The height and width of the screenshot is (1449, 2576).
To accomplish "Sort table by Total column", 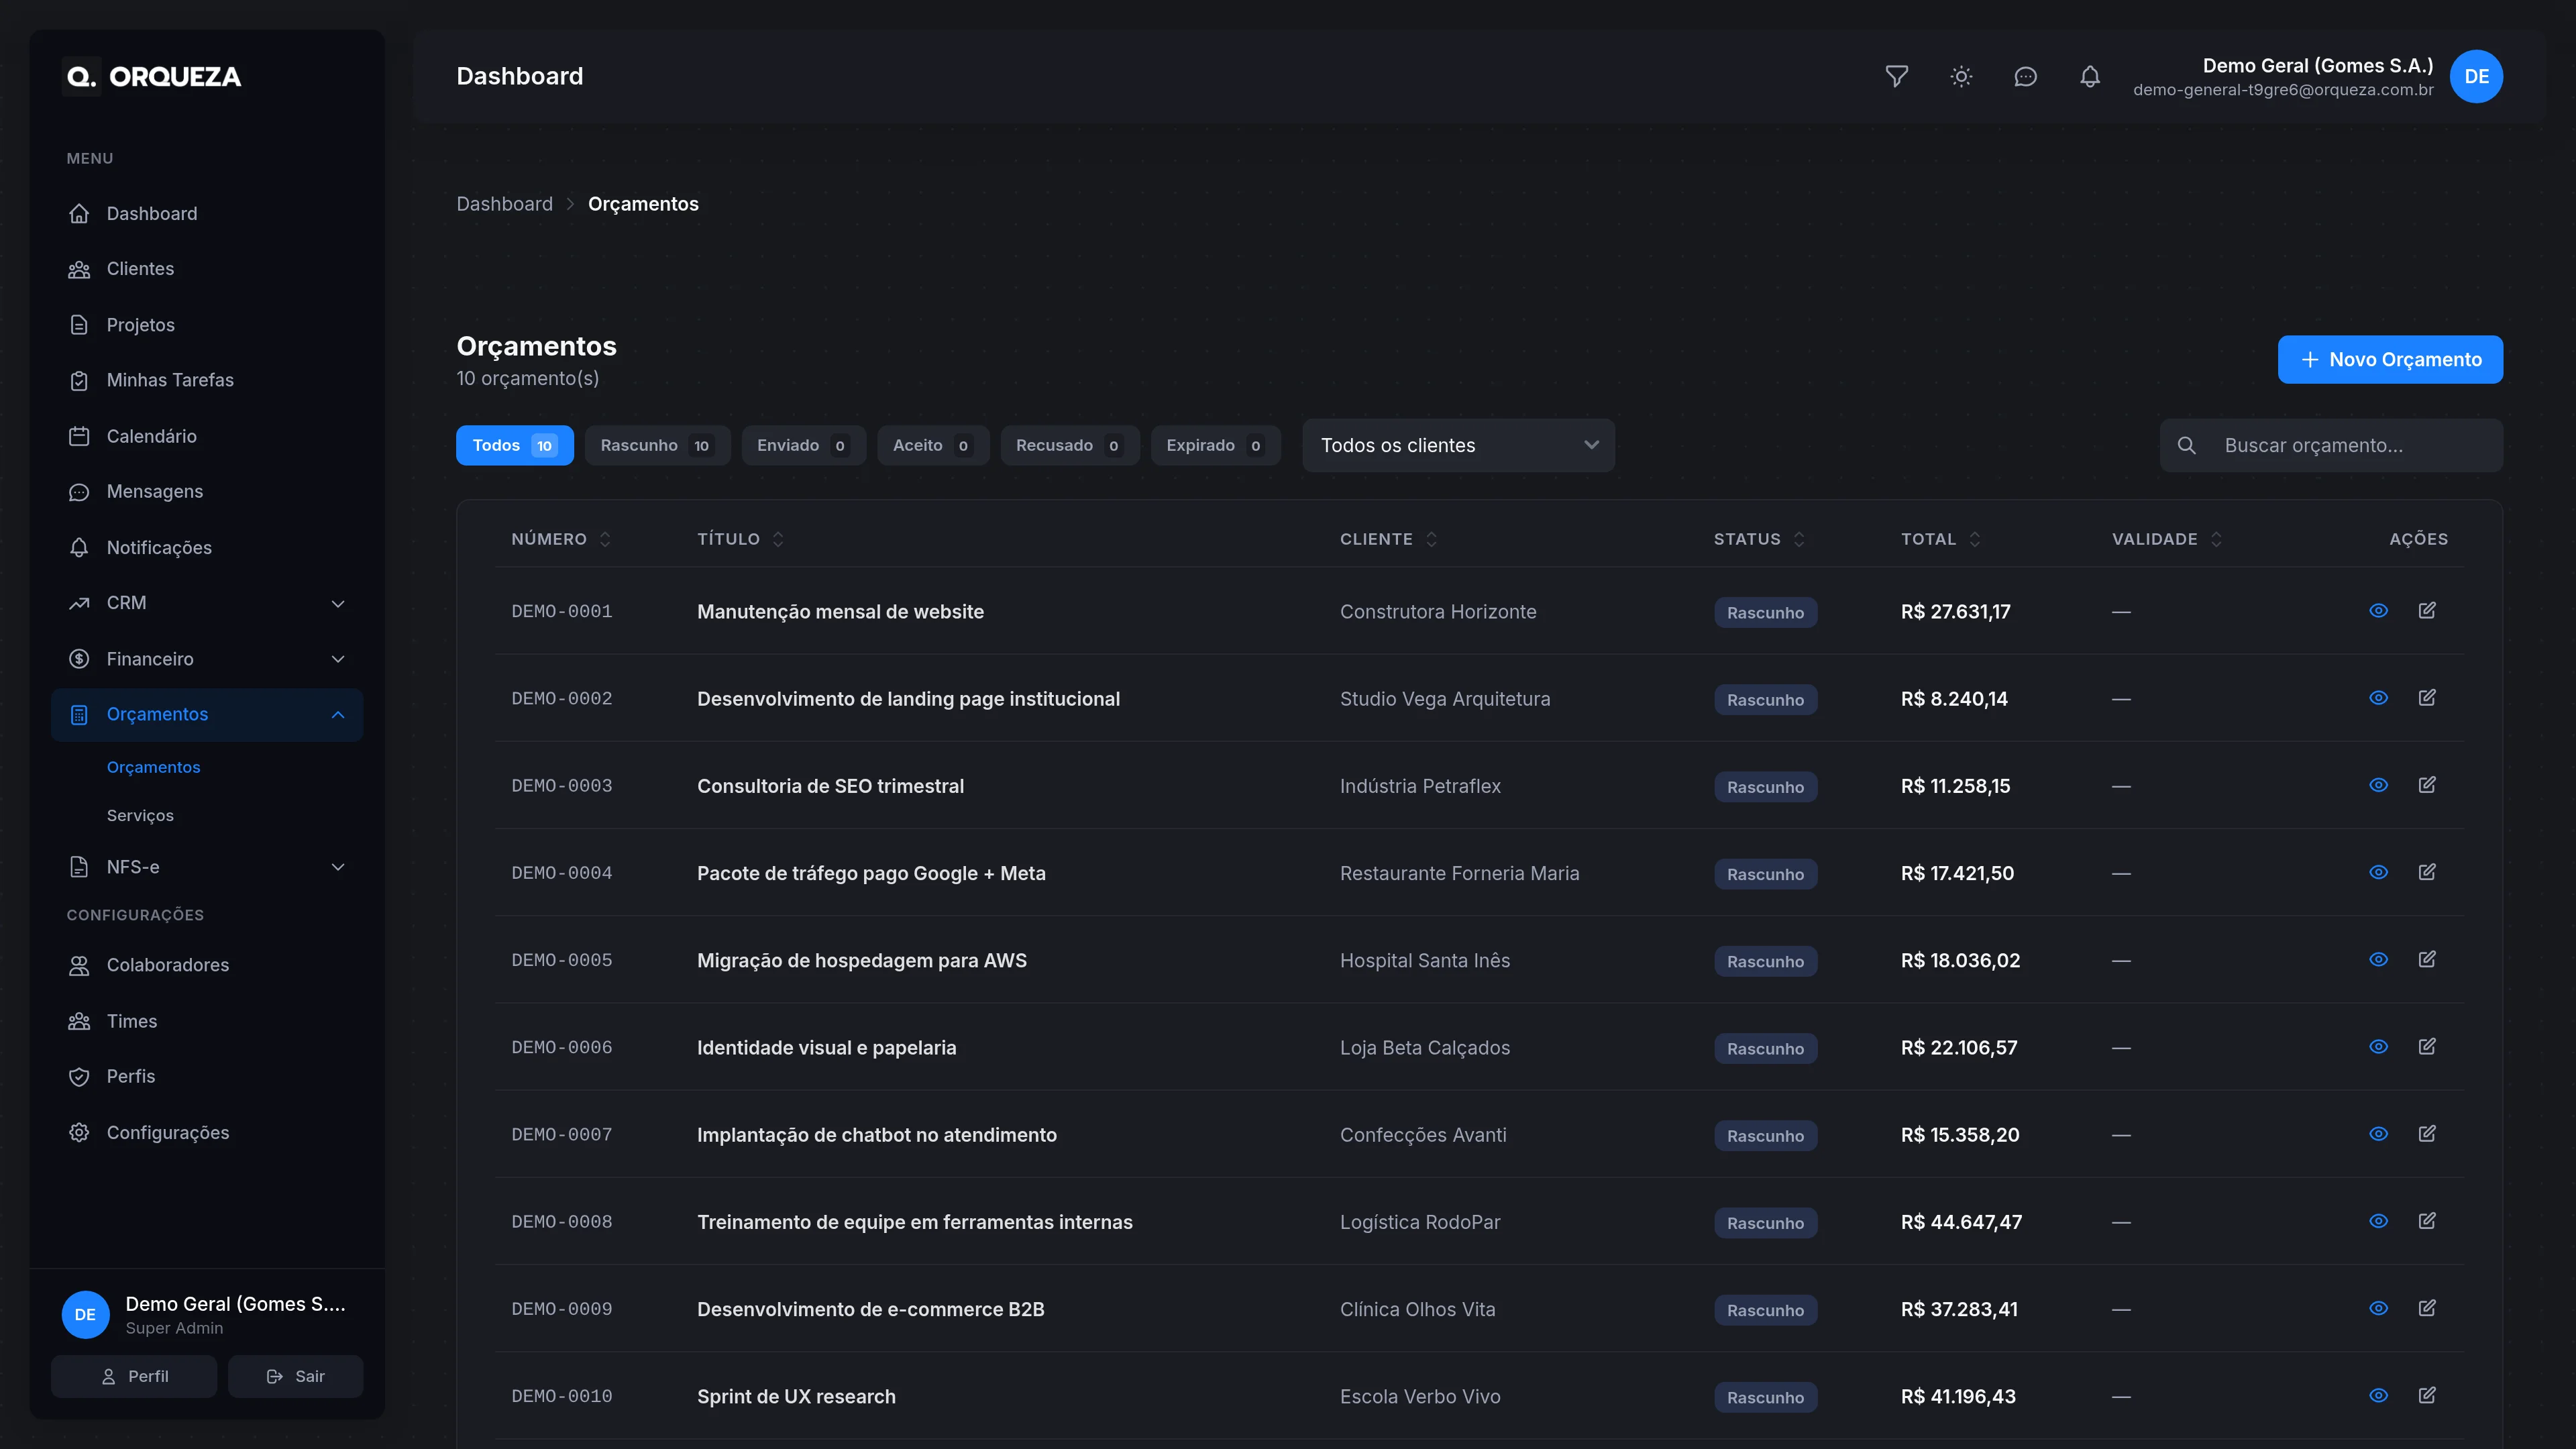I will coord(1940,539).
